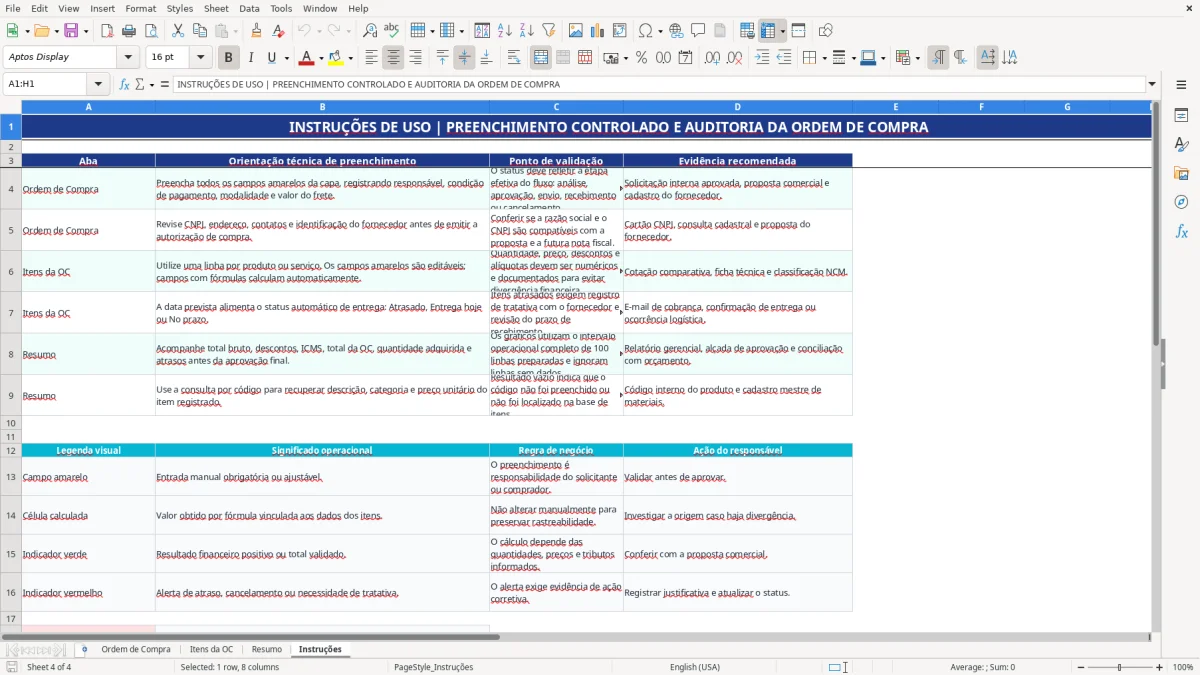
Task: Open Find & Replace
Action: [370, 31]
